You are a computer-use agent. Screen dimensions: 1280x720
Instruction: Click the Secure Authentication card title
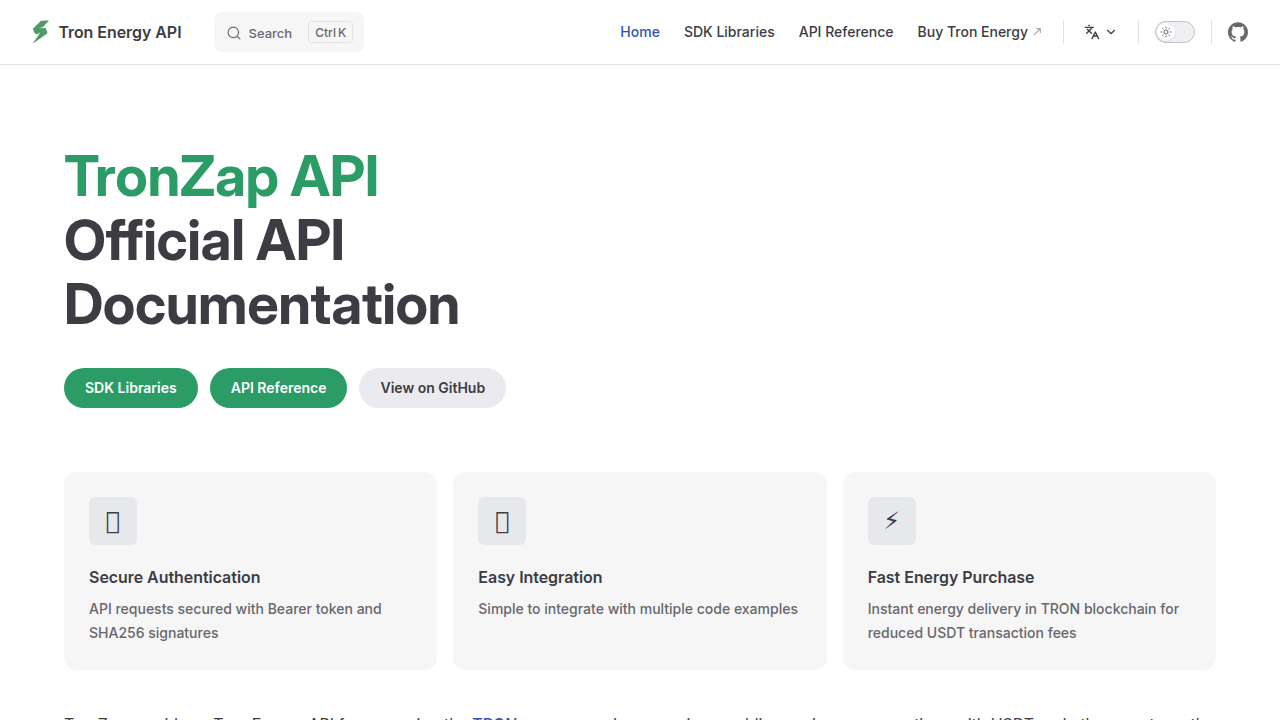(174, 577)
